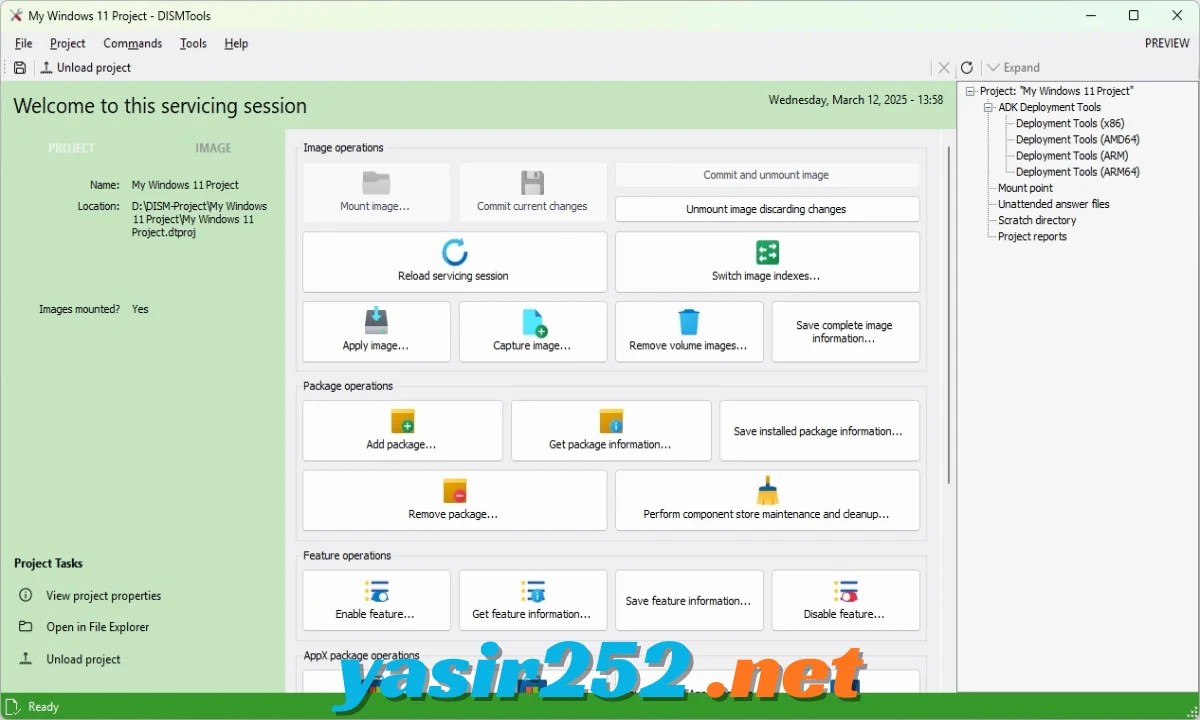
Task: Select Deployment Tools (AMD64) tree item
Action: (x=1078, y=139)
